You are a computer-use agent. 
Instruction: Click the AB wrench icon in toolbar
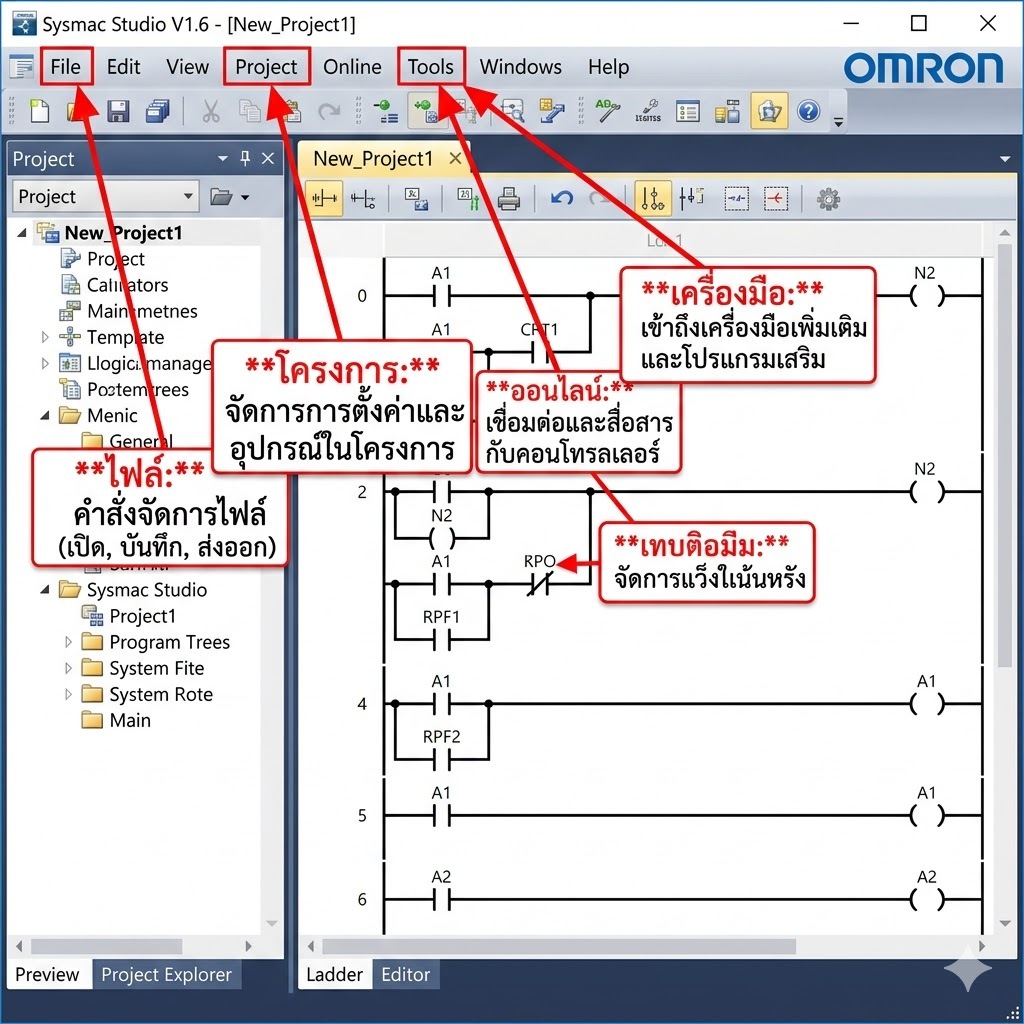[607, 110]
